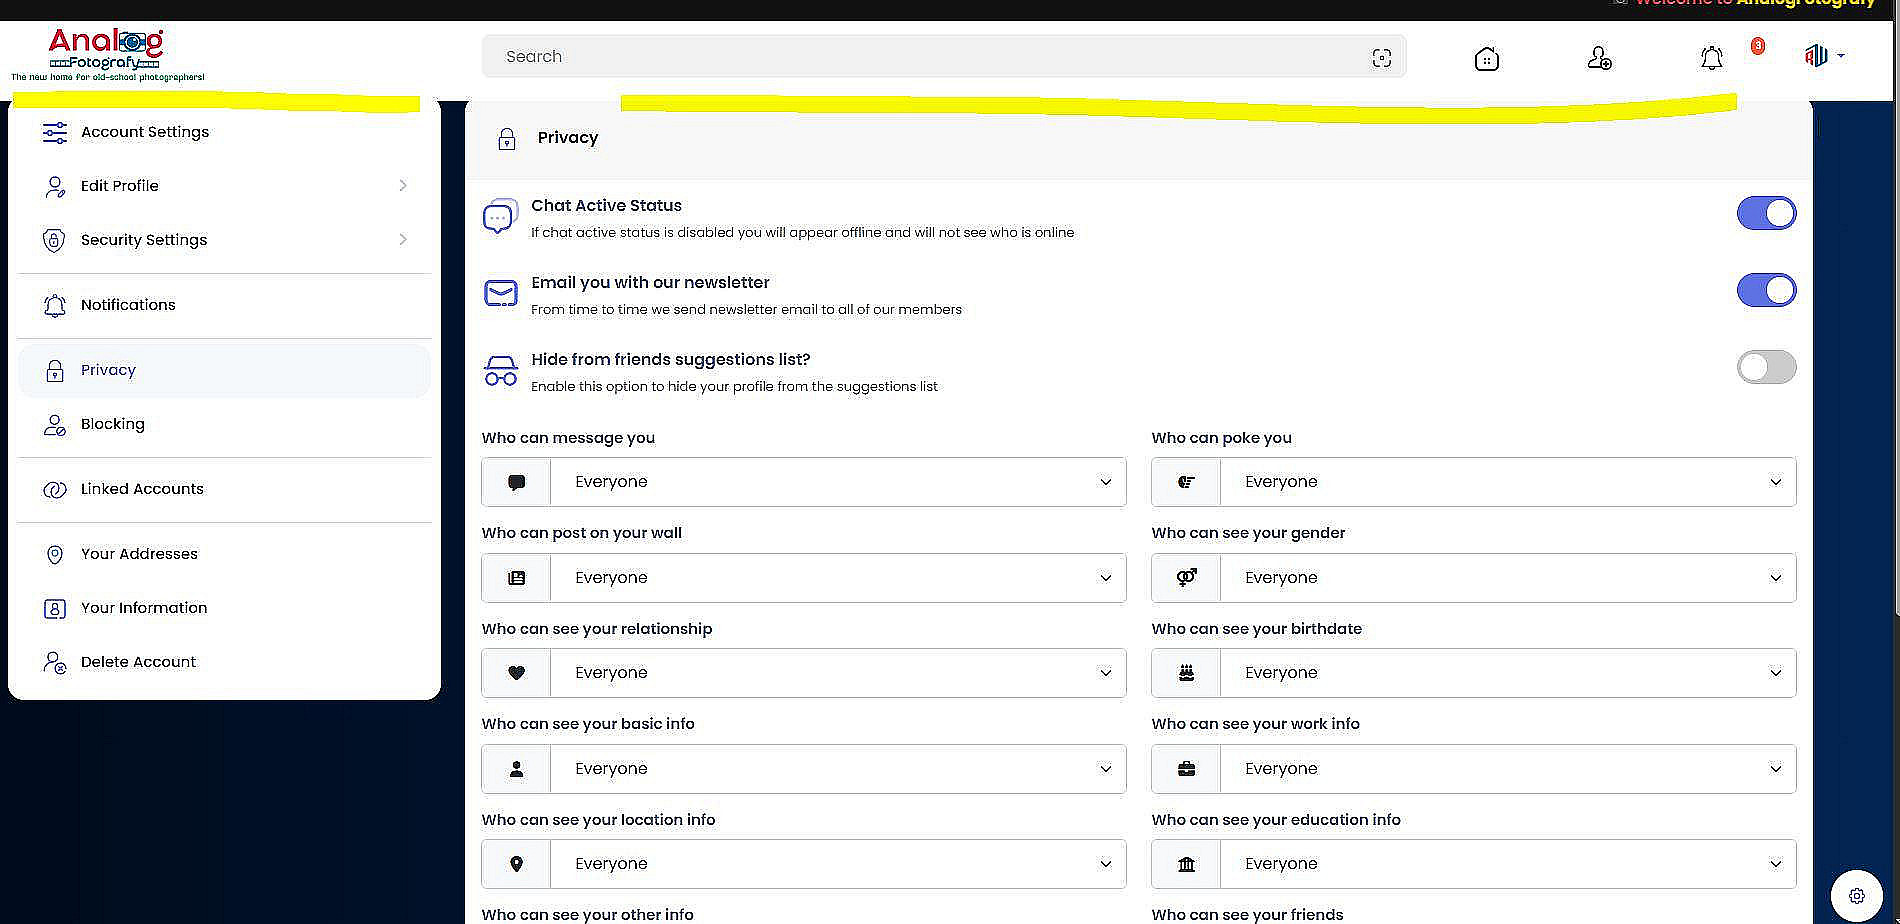
Task: Enable Hide from friends suggestions switch
Action: point(1766,367)
